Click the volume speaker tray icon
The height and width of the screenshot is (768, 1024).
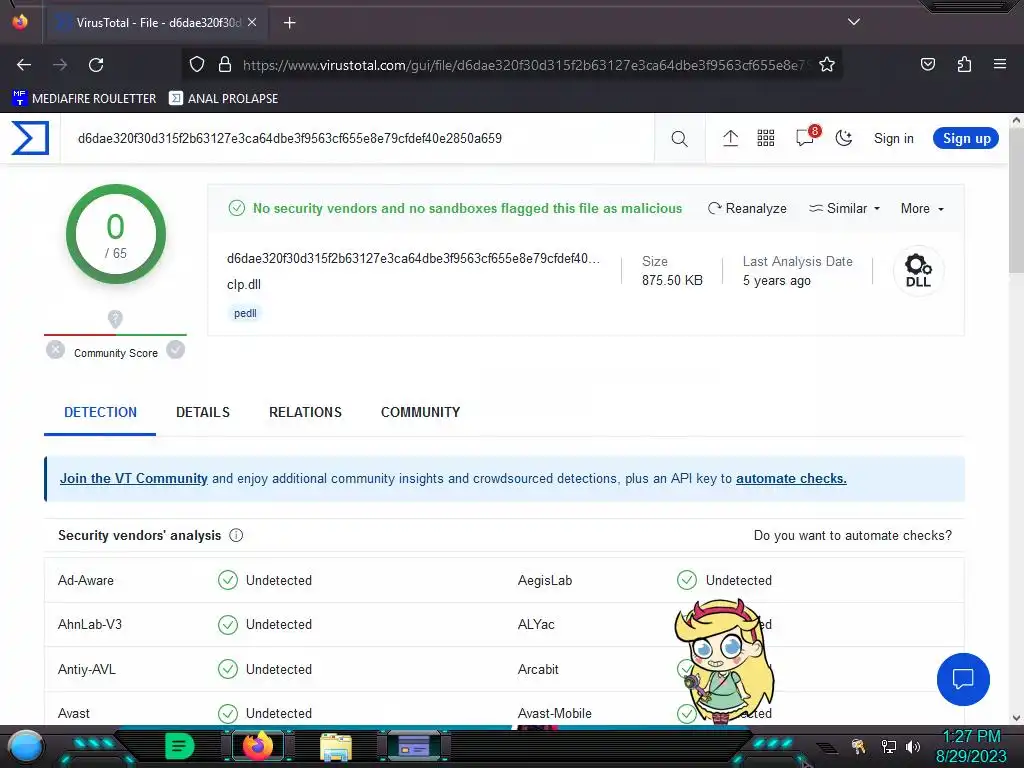click(913, 746)
